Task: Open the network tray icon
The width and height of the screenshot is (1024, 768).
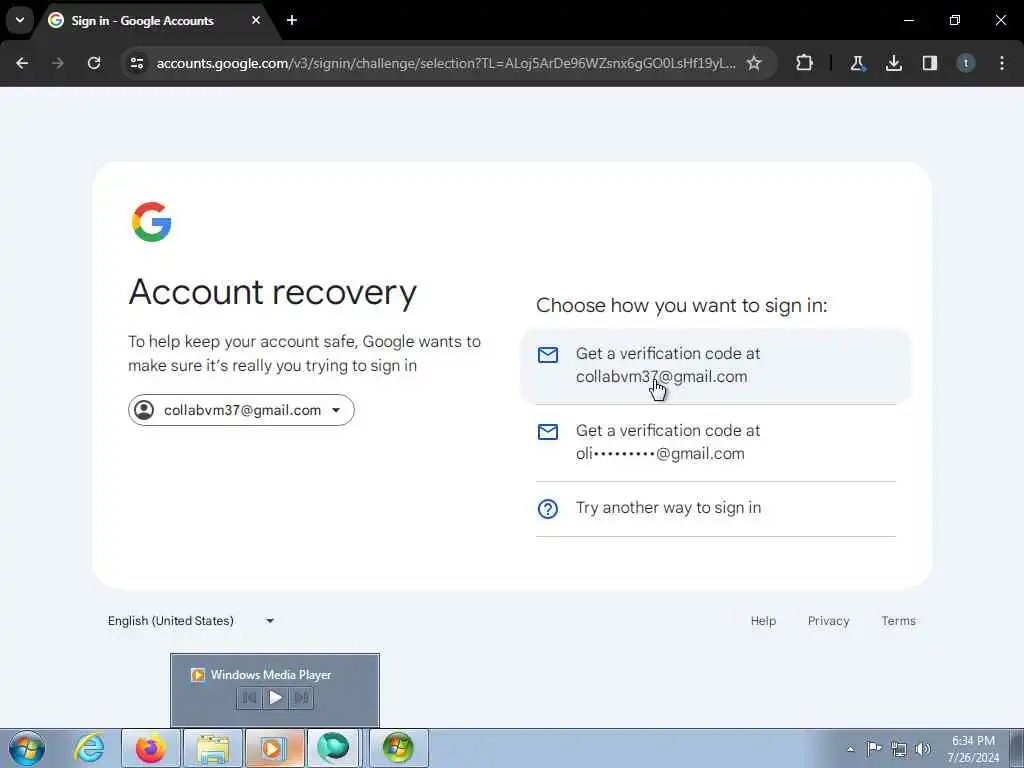Action: [899, 749]
